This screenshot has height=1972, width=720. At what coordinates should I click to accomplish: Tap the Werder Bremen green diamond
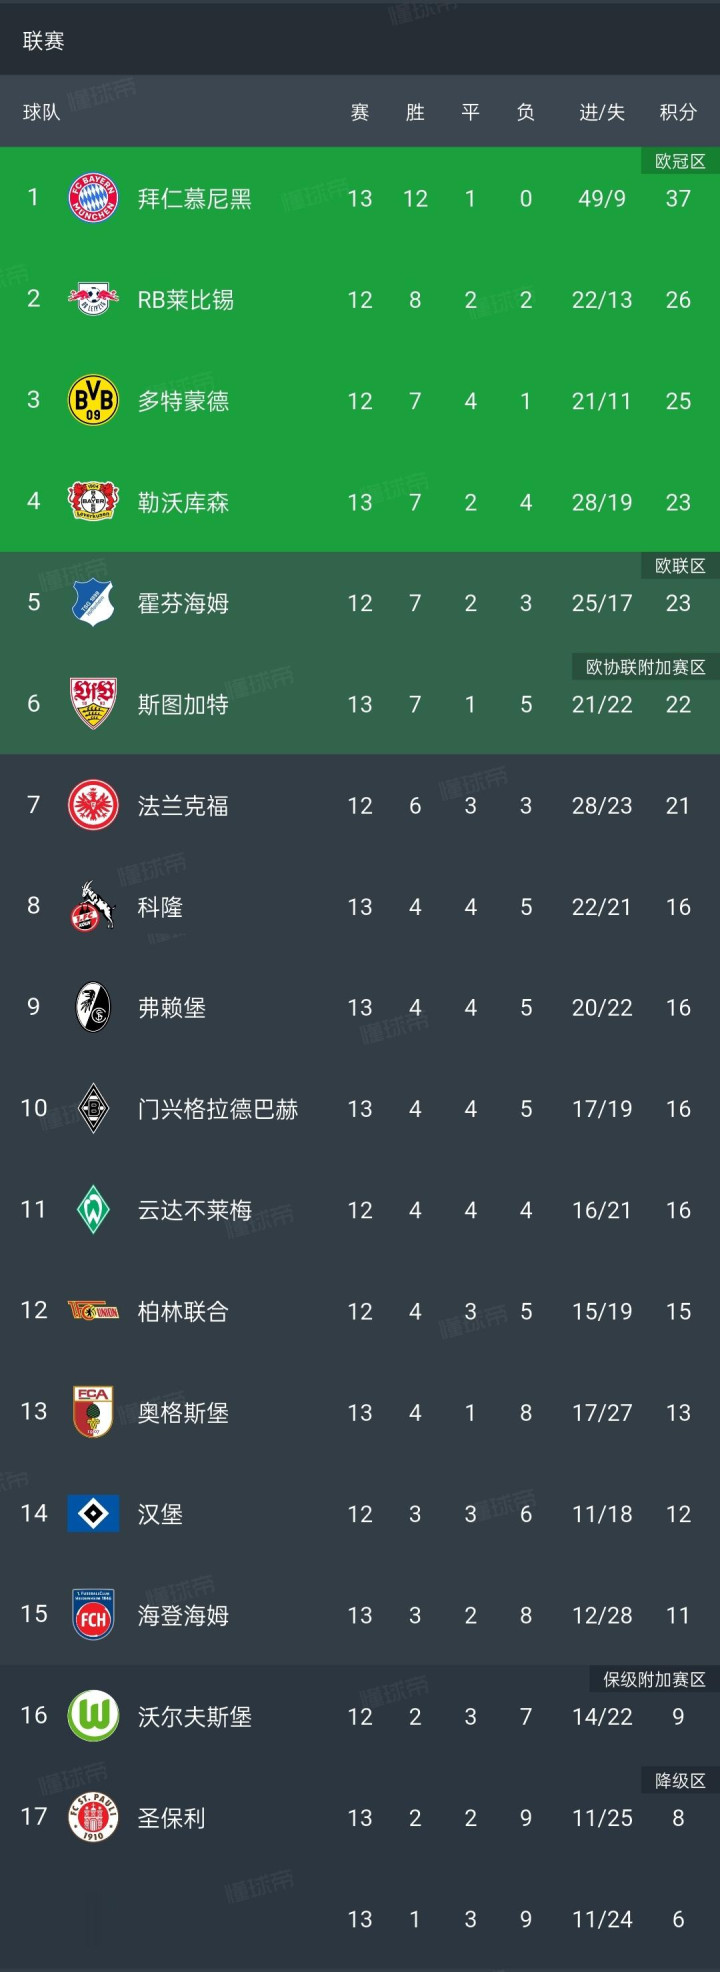93,1209
